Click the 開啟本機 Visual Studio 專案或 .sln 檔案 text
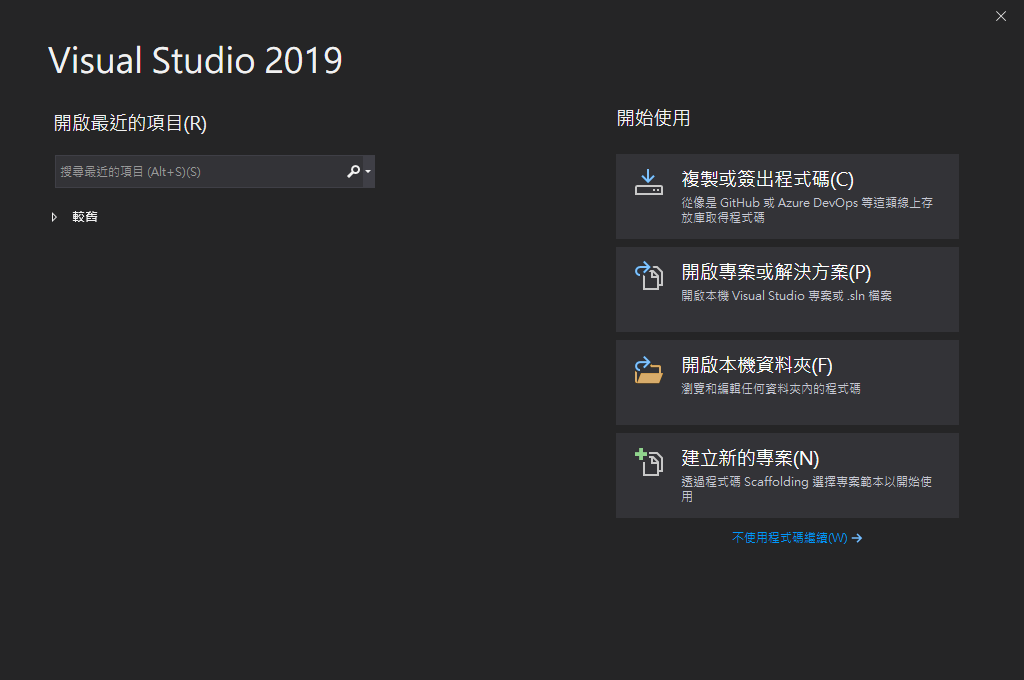Screen dimensions: 1024x680 point(786,296)
